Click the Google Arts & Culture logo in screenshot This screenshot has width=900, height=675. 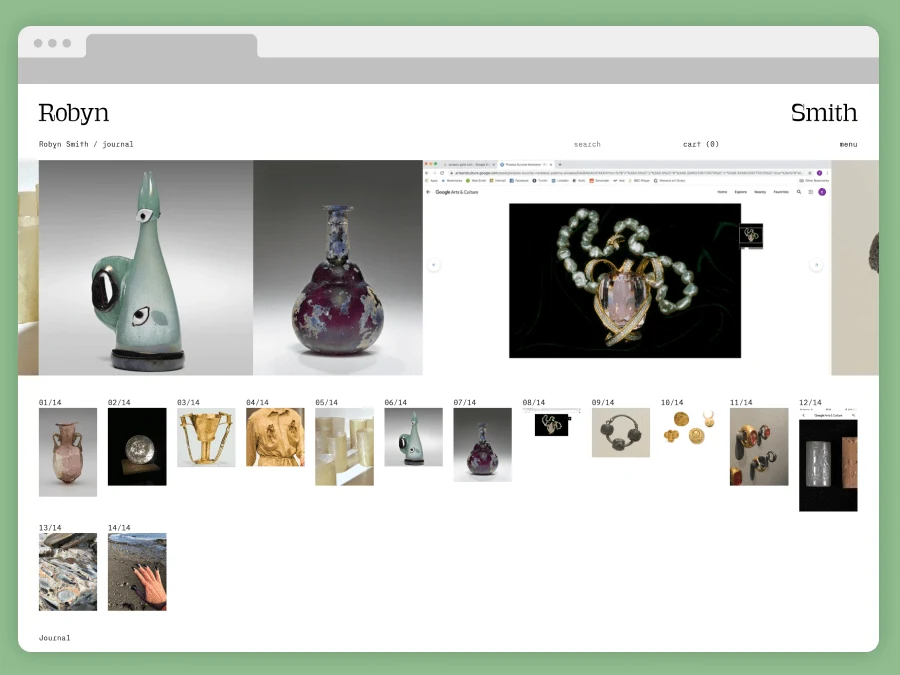(456, 192)
